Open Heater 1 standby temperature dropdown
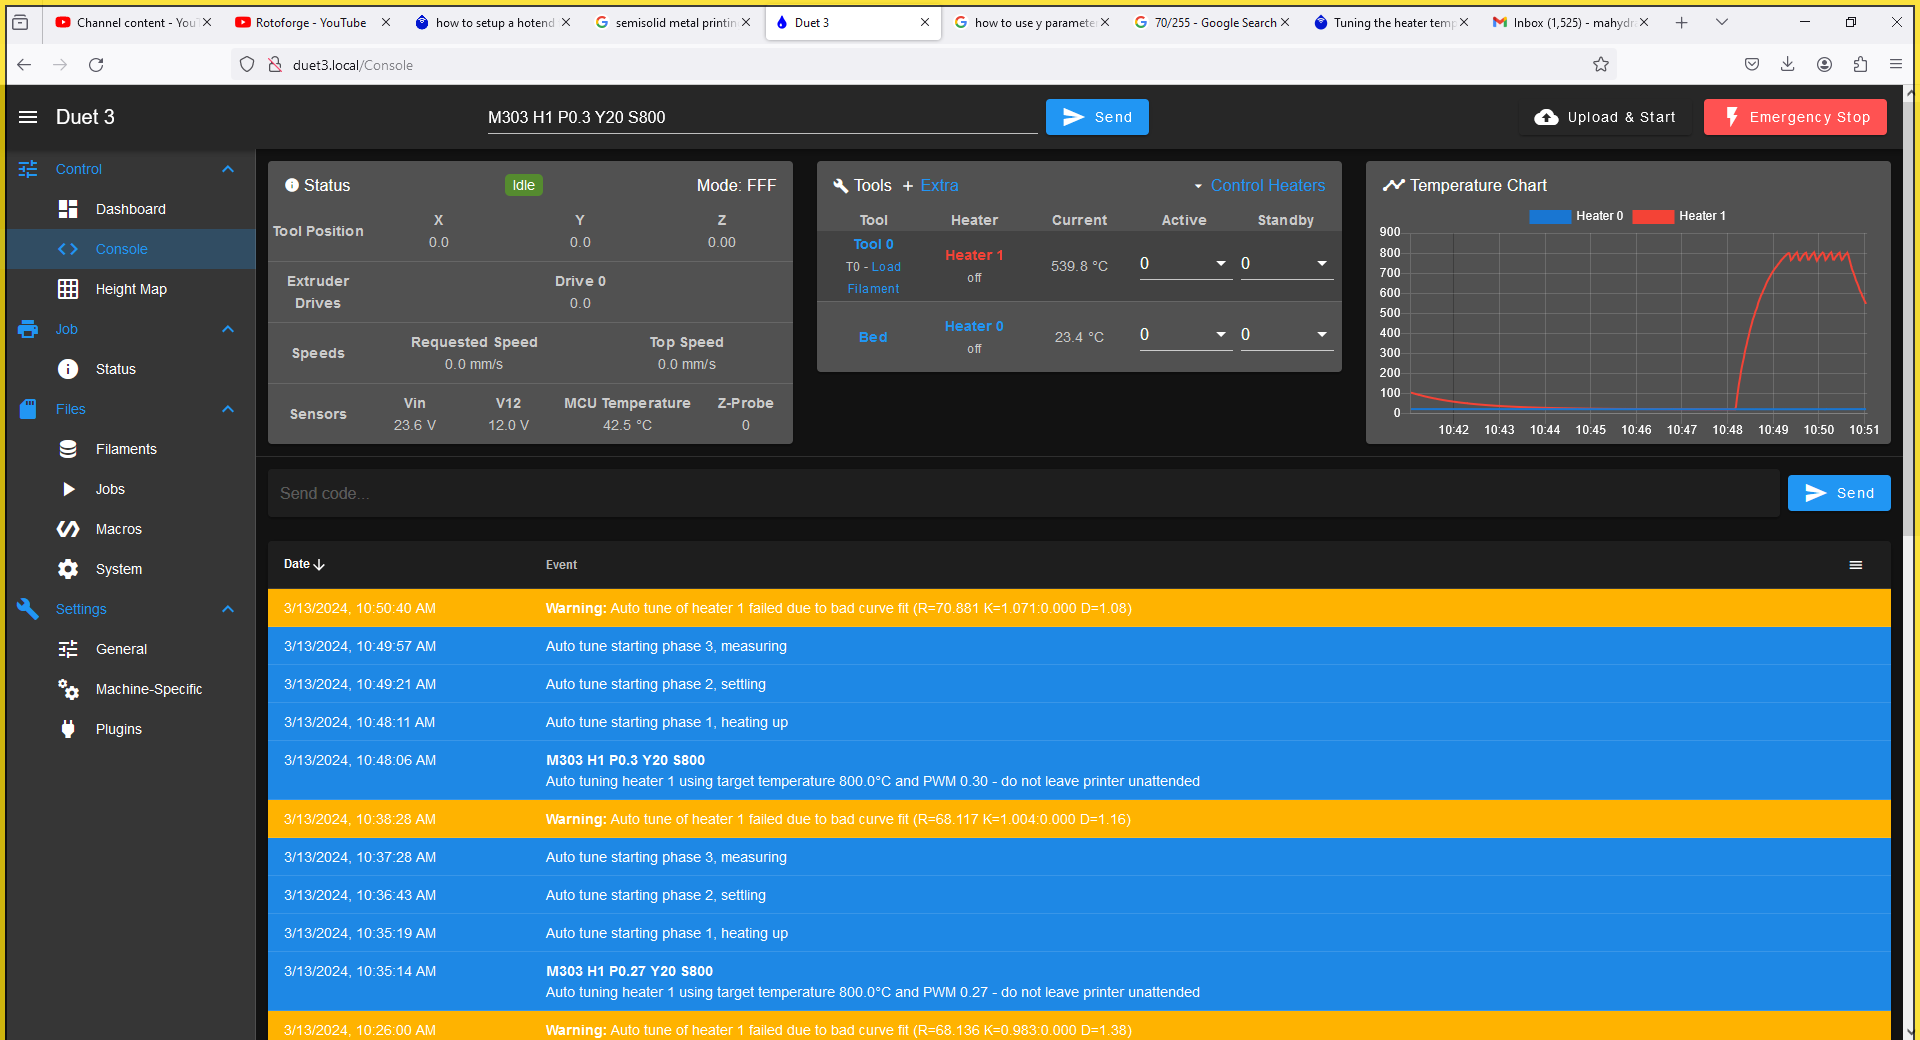This screenshot has width=1920, height=1040. (1322, 263)
